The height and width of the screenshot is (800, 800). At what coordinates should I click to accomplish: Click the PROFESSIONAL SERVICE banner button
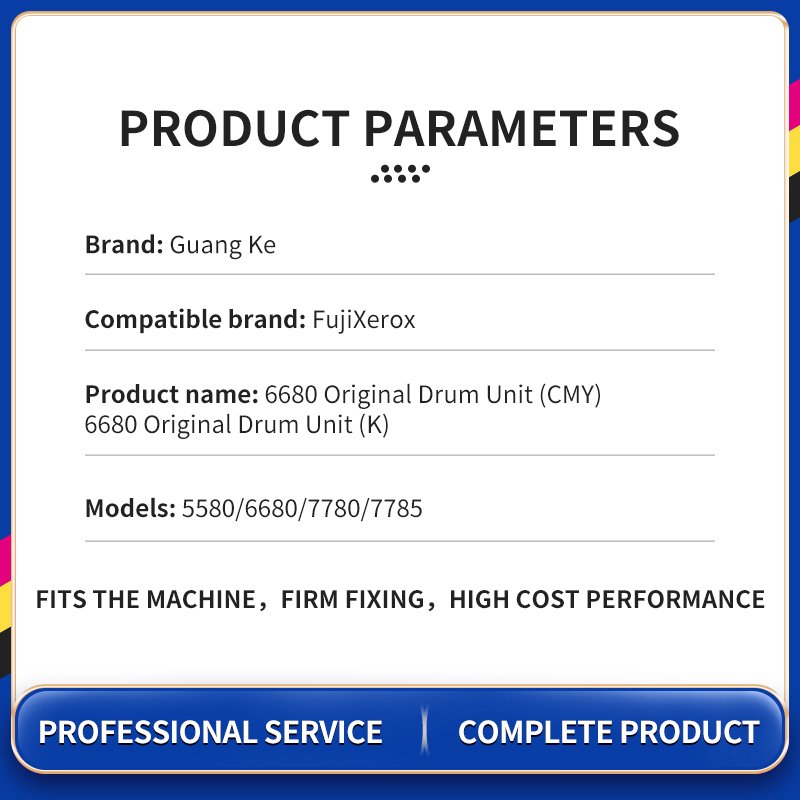click(x=210, y=732)
